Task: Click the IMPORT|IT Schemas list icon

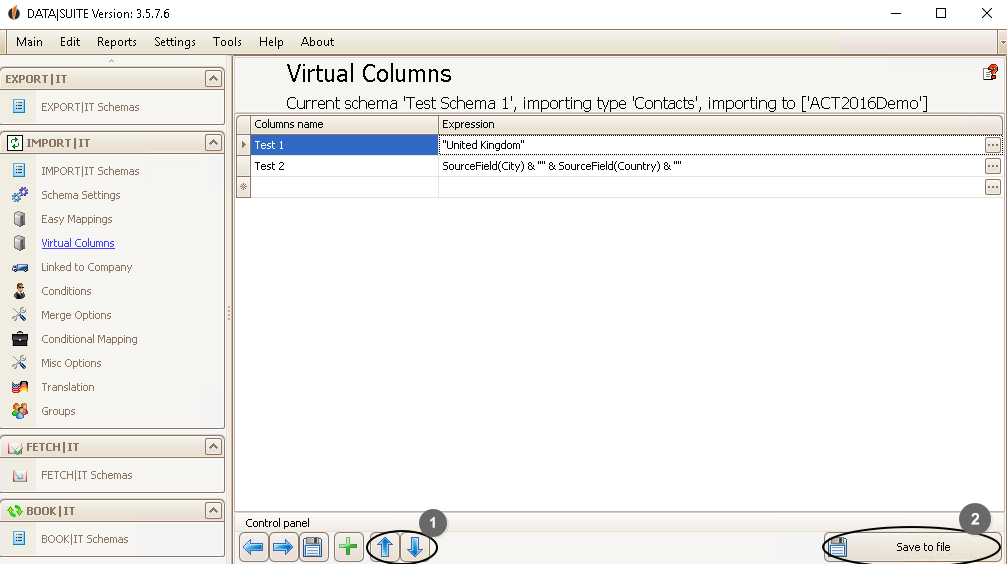Action: pos(19,170)
